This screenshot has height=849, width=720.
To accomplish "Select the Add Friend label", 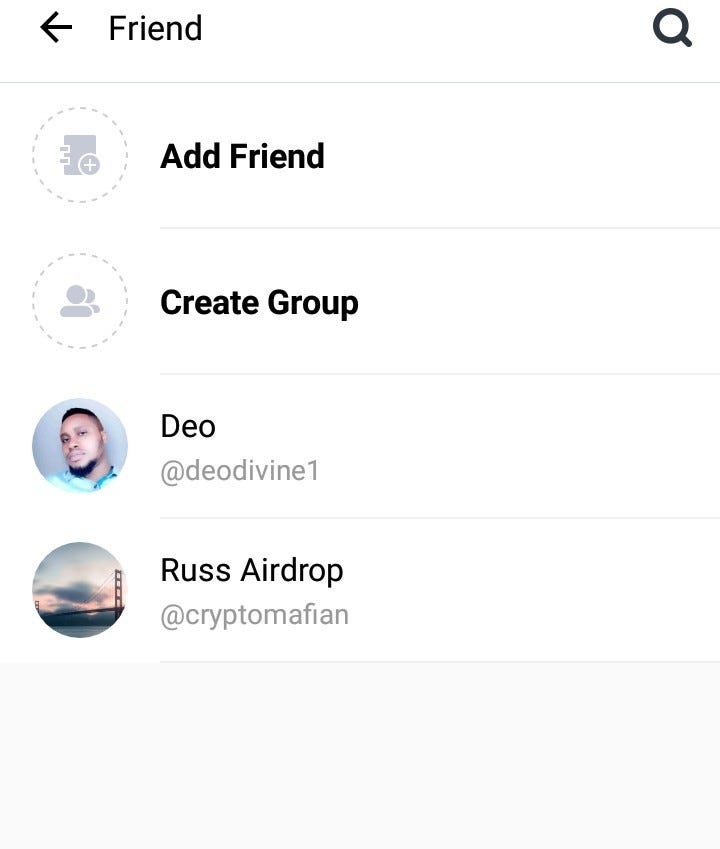I will [242, 156].
